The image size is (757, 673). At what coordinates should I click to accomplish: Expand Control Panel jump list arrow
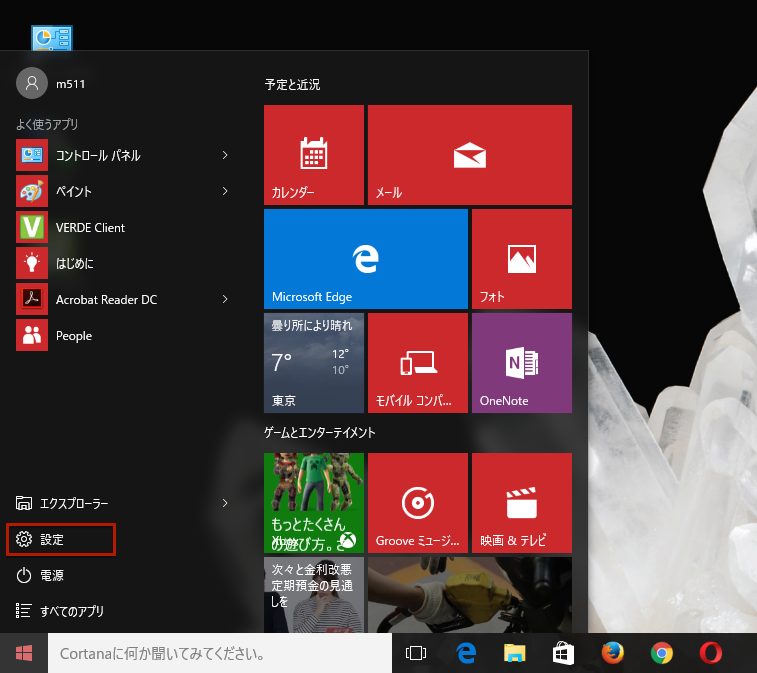tap(225, 155)
